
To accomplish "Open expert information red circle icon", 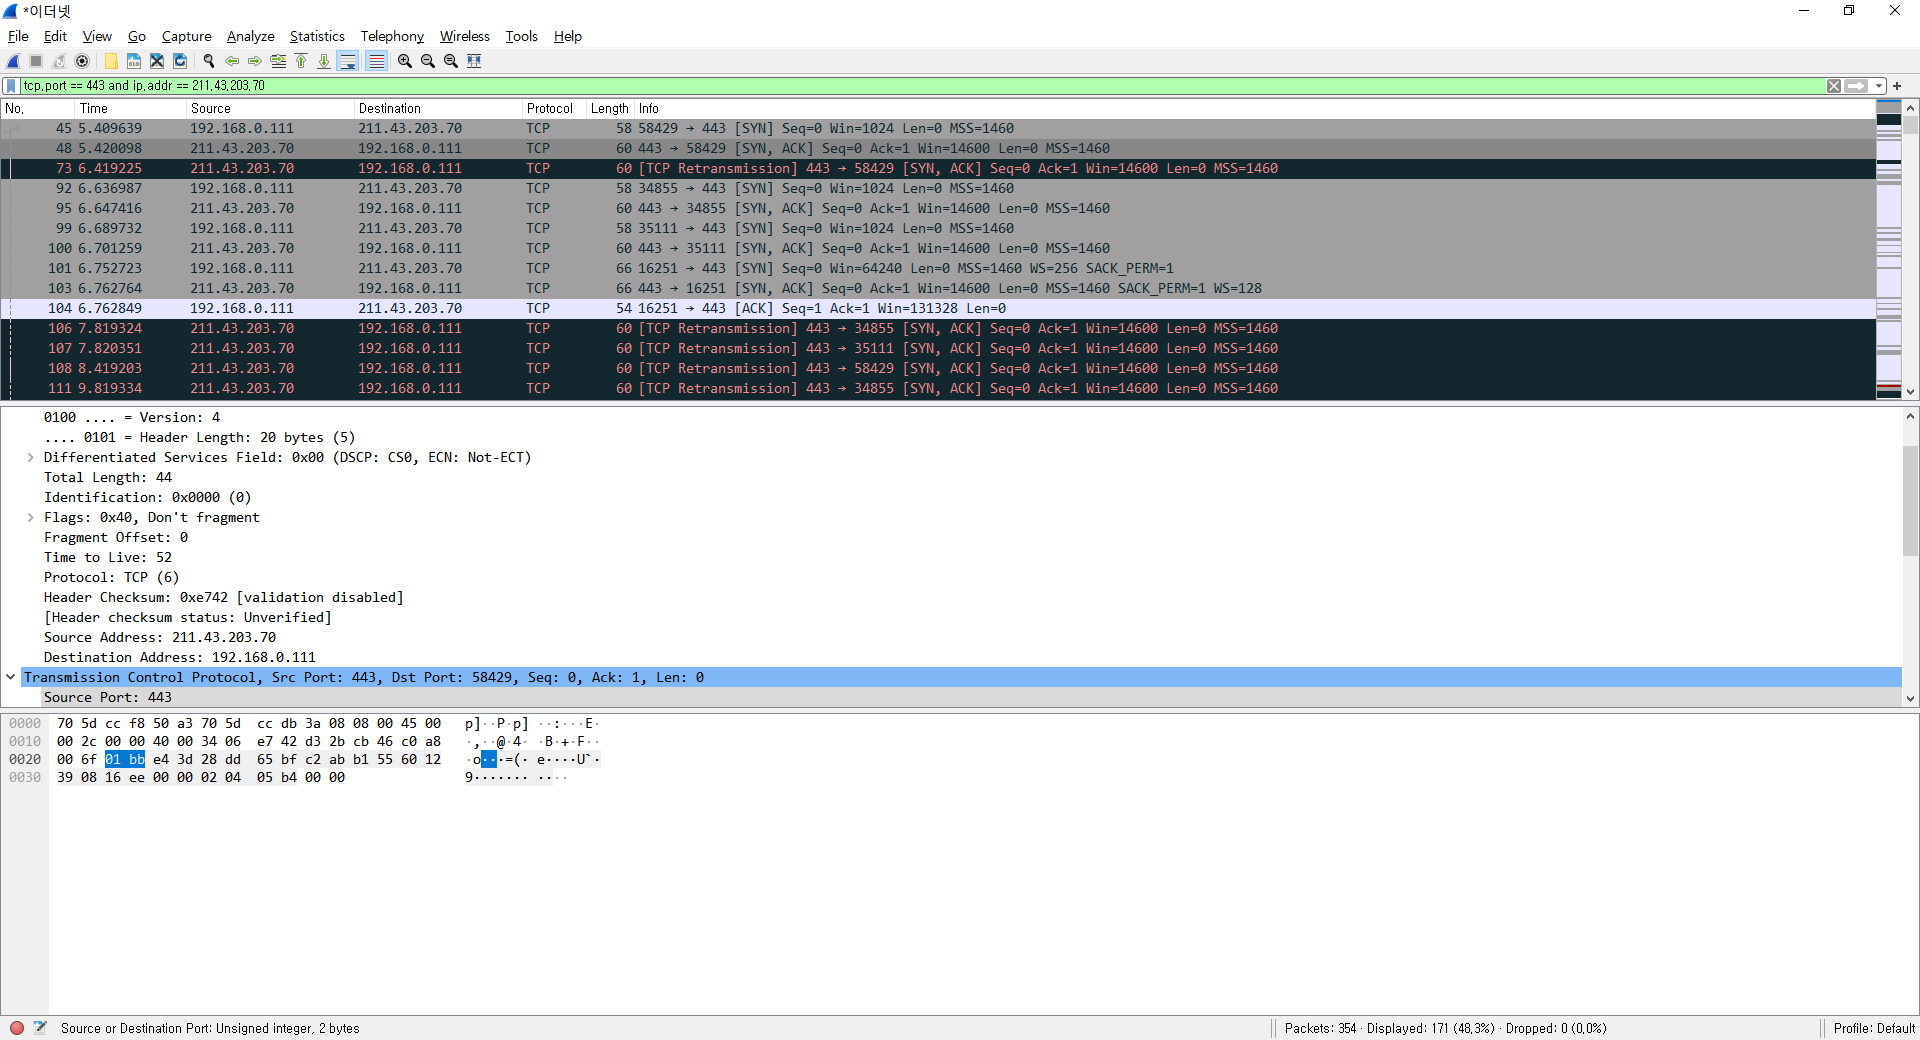I will click(17, 1028).
